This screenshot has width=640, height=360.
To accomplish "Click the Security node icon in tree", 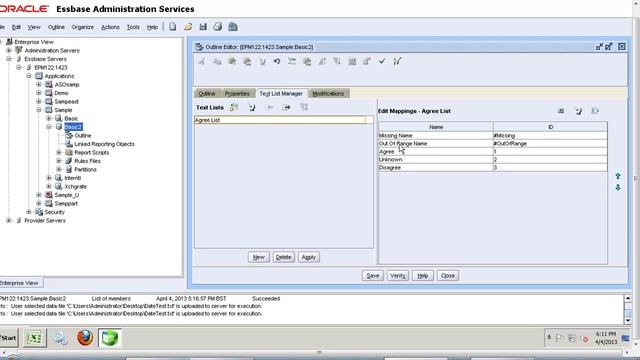I will 39,212.
